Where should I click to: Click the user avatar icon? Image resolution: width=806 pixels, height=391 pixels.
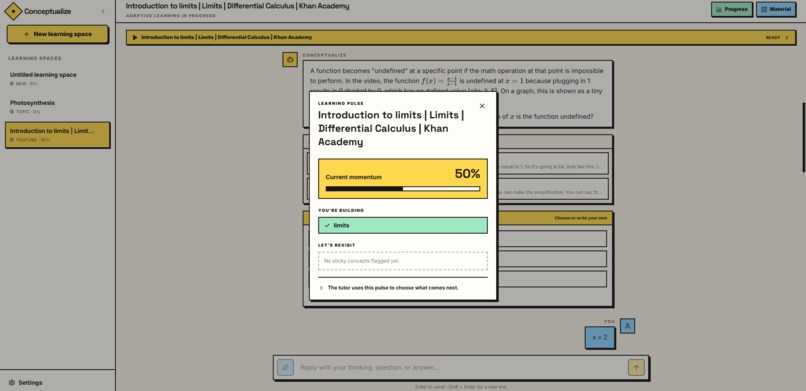(x=627, y=326)
